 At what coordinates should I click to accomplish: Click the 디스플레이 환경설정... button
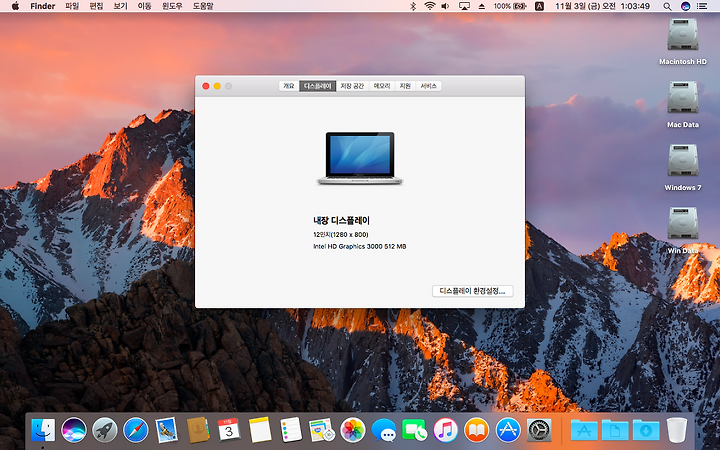(472, 291)
